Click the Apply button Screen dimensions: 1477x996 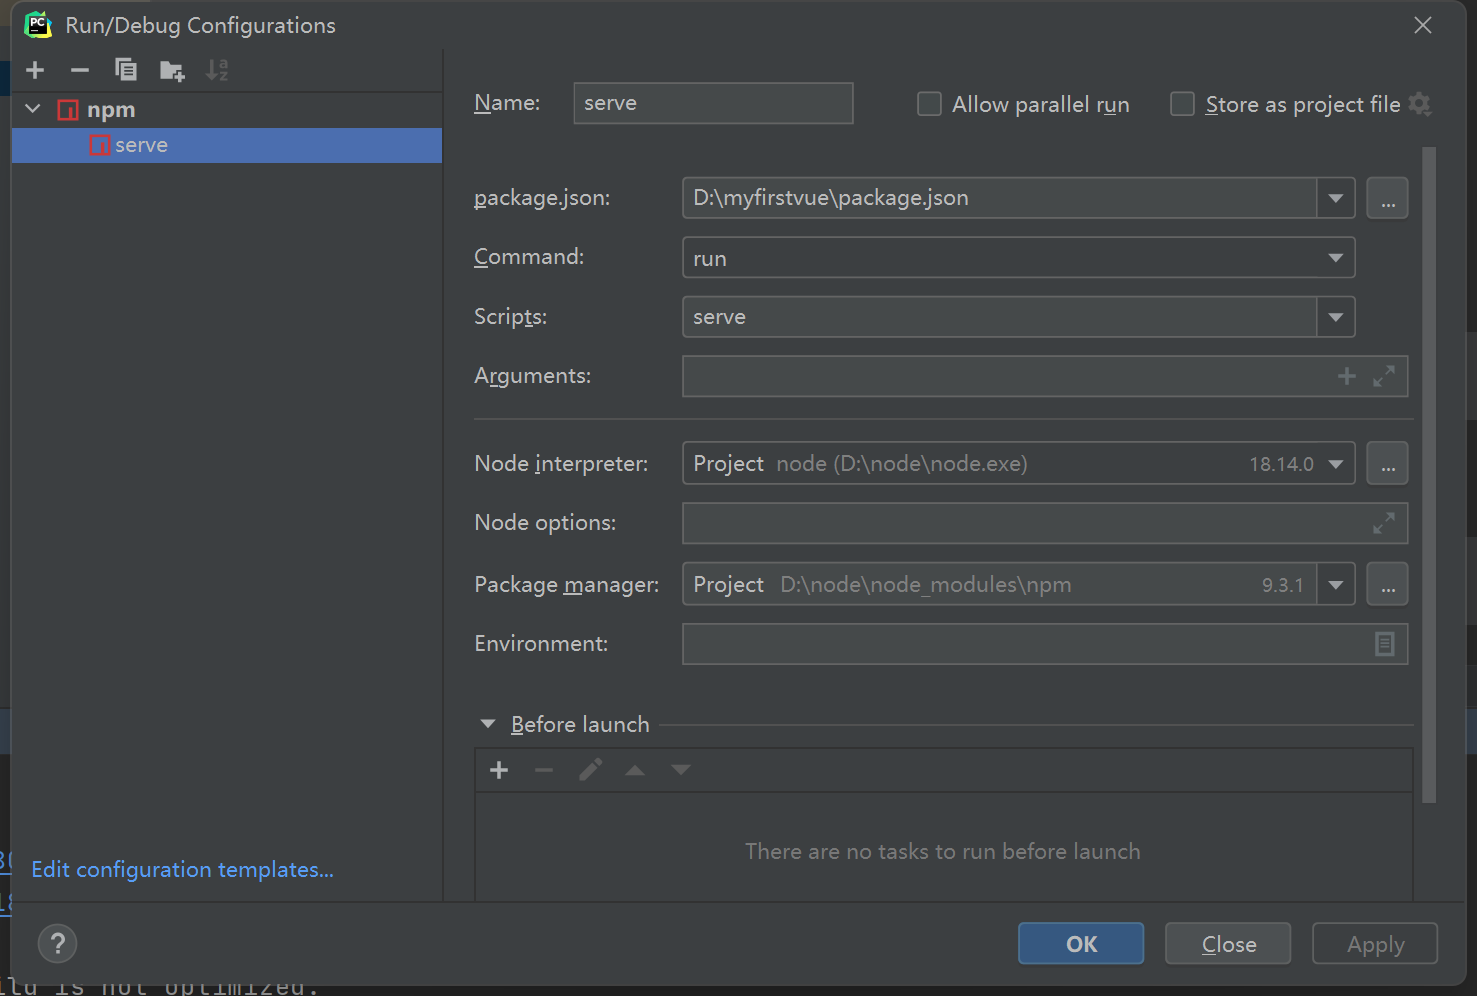pos(1375,943)
